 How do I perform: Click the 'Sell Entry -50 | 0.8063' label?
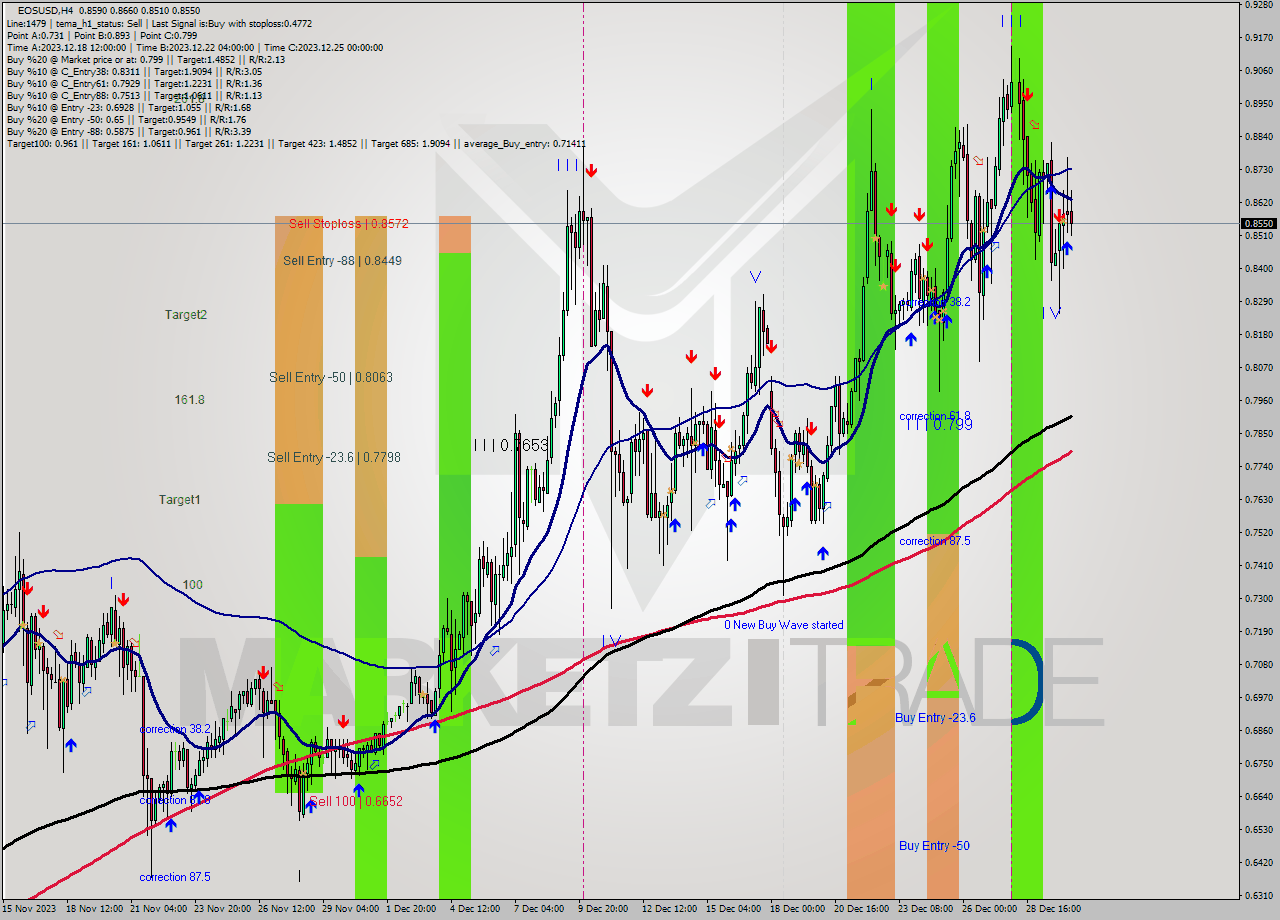[331, 378]
